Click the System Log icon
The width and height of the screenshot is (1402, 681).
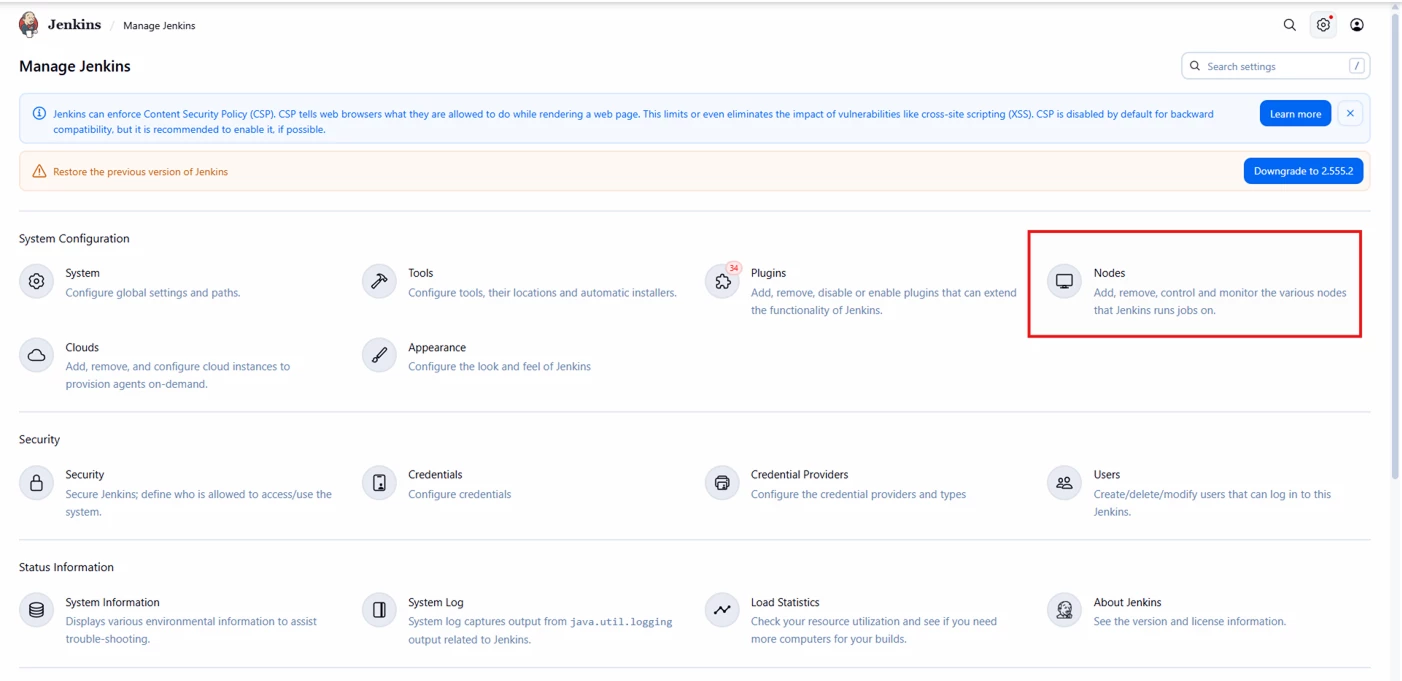379,610
